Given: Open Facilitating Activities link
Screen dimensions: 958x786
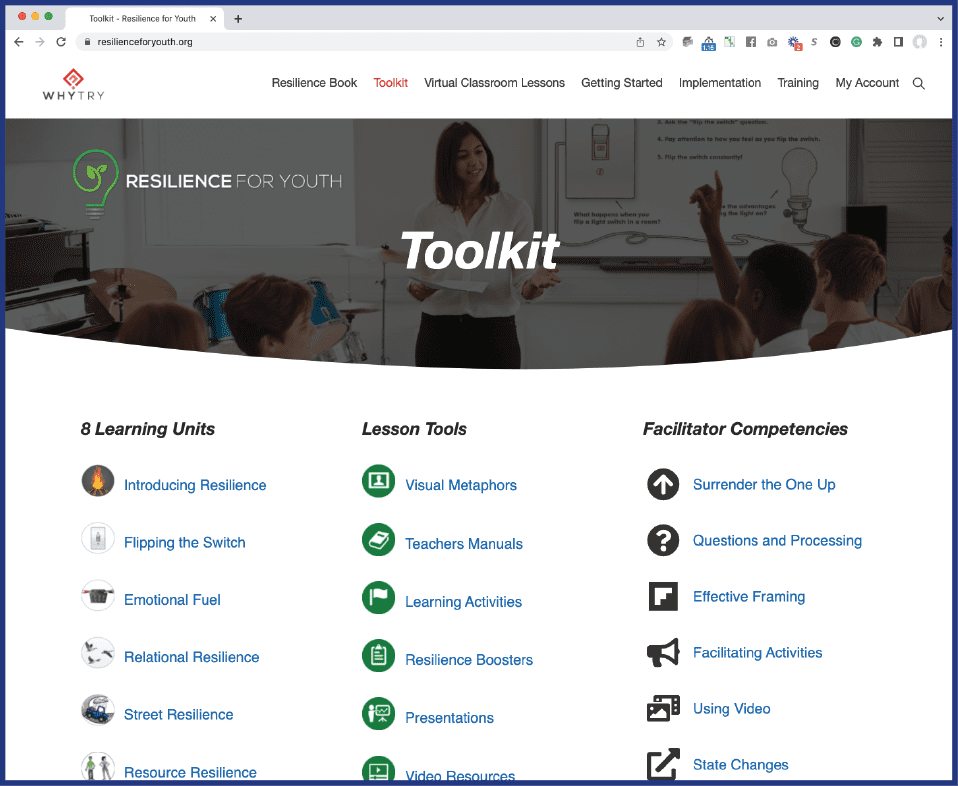Looking at the screenshot, I should (757, 653).
